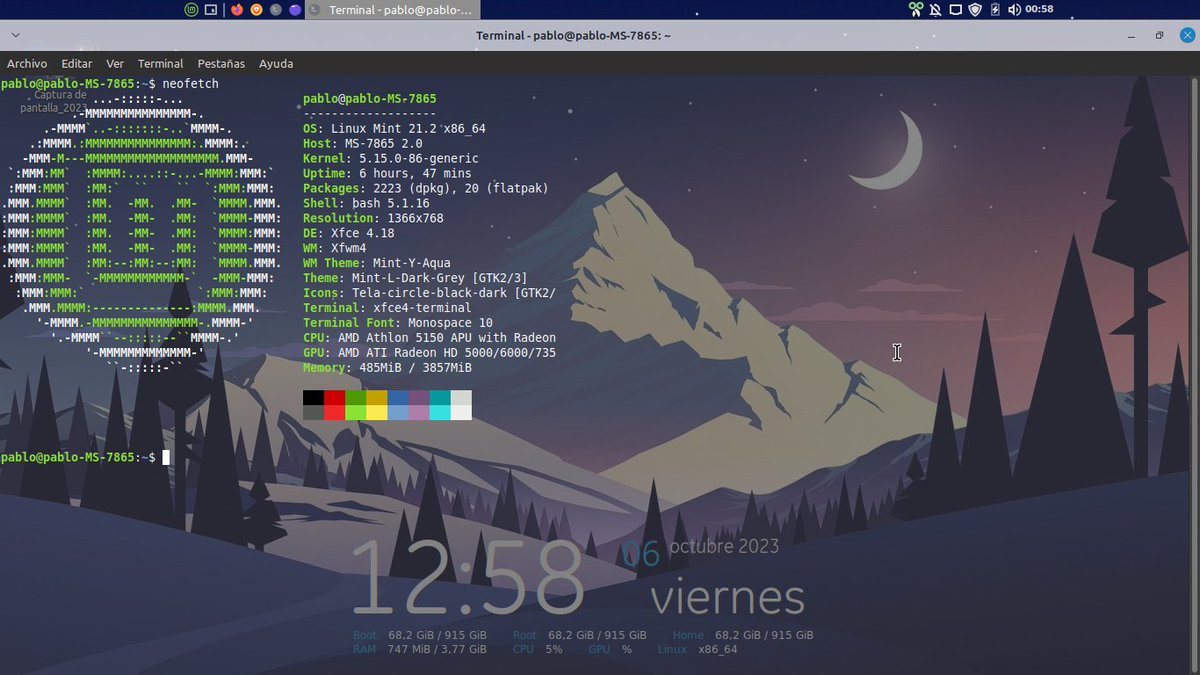Open the screenshot scissors tray icon
This screenshot has width=1200, height=675.
pos(914,10)
